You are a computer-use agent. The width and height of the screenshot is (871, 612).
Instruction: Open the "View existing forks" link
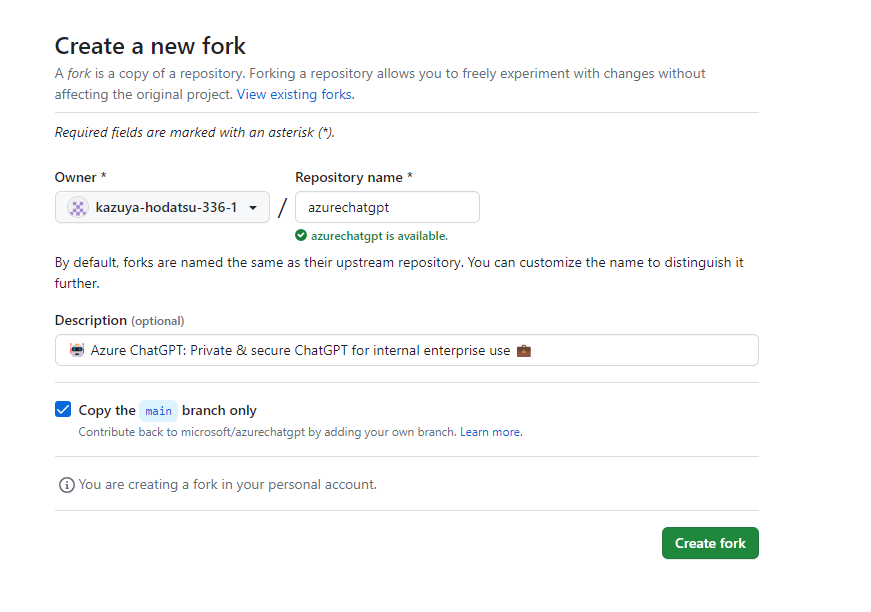click(294, 95)
